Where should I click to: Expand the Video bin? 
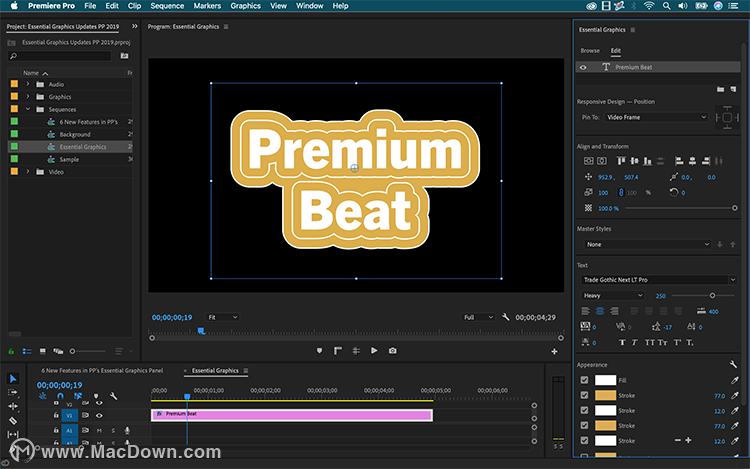click(x=27, y=172)
